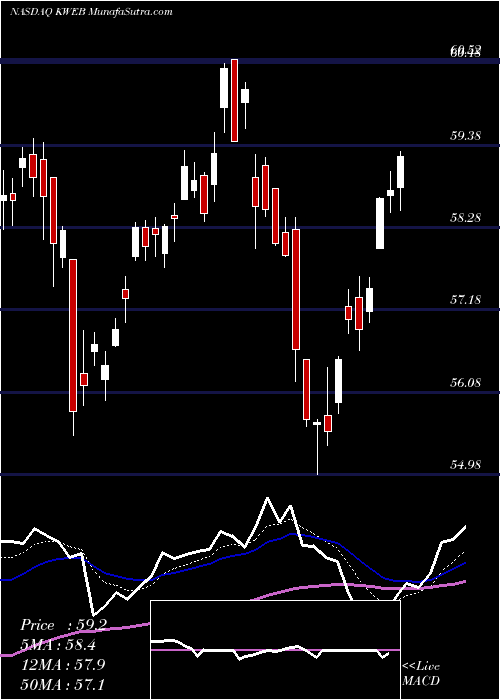Click the 'Price : 59.2' readout
The width and height of the screenshot is (500, 700).
pyautogui.click(x=63, y=625)
